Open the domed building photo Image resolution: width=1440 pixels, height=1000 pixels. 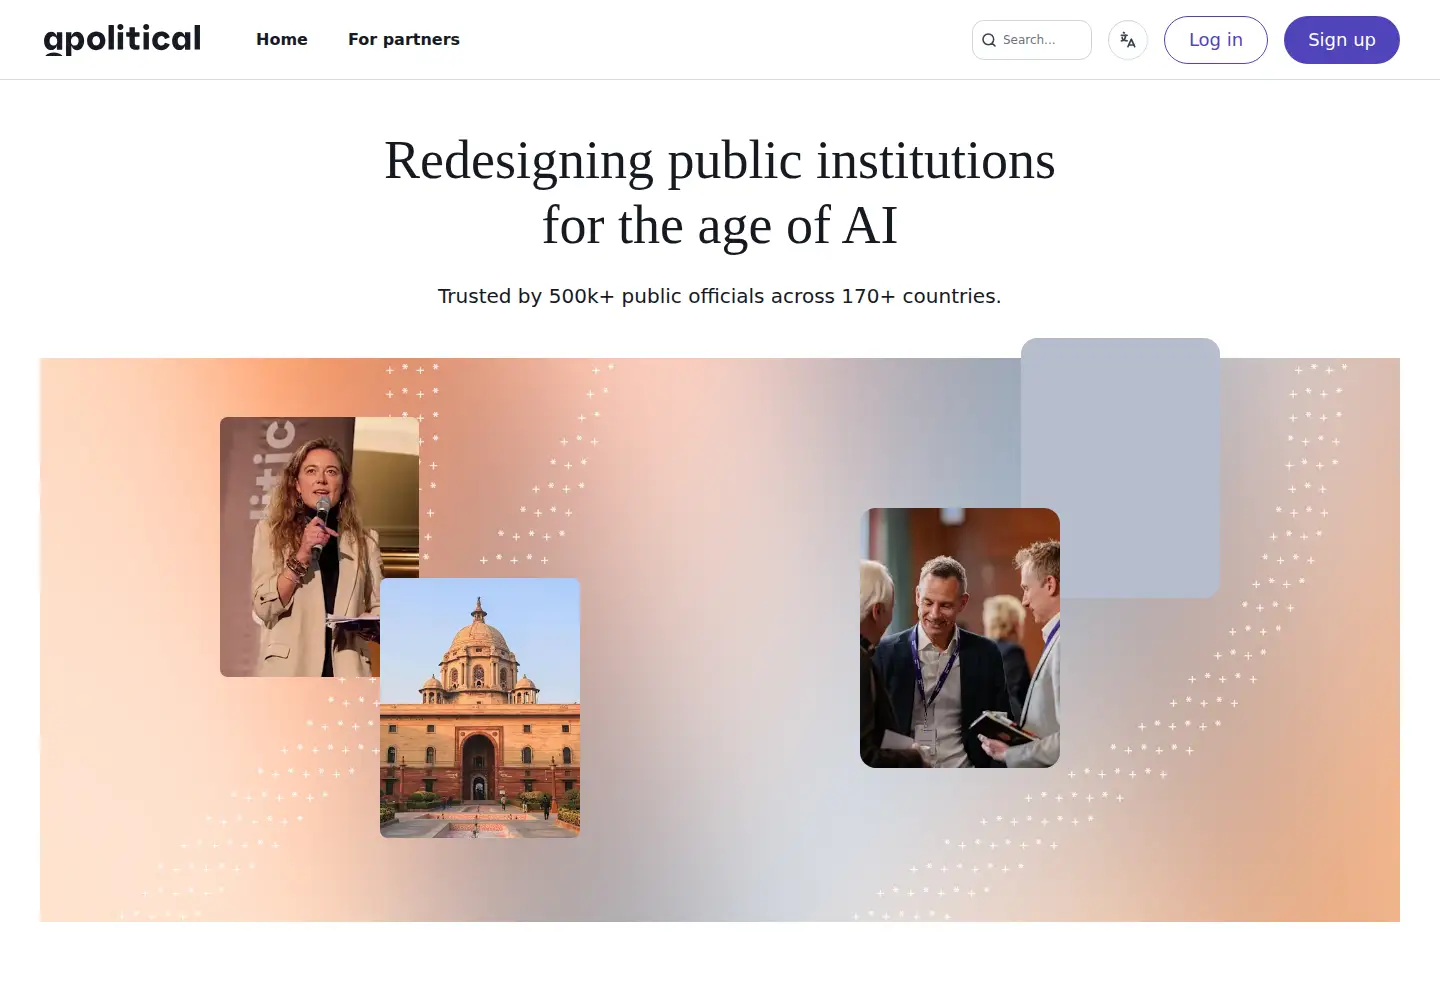pos(480,708)
